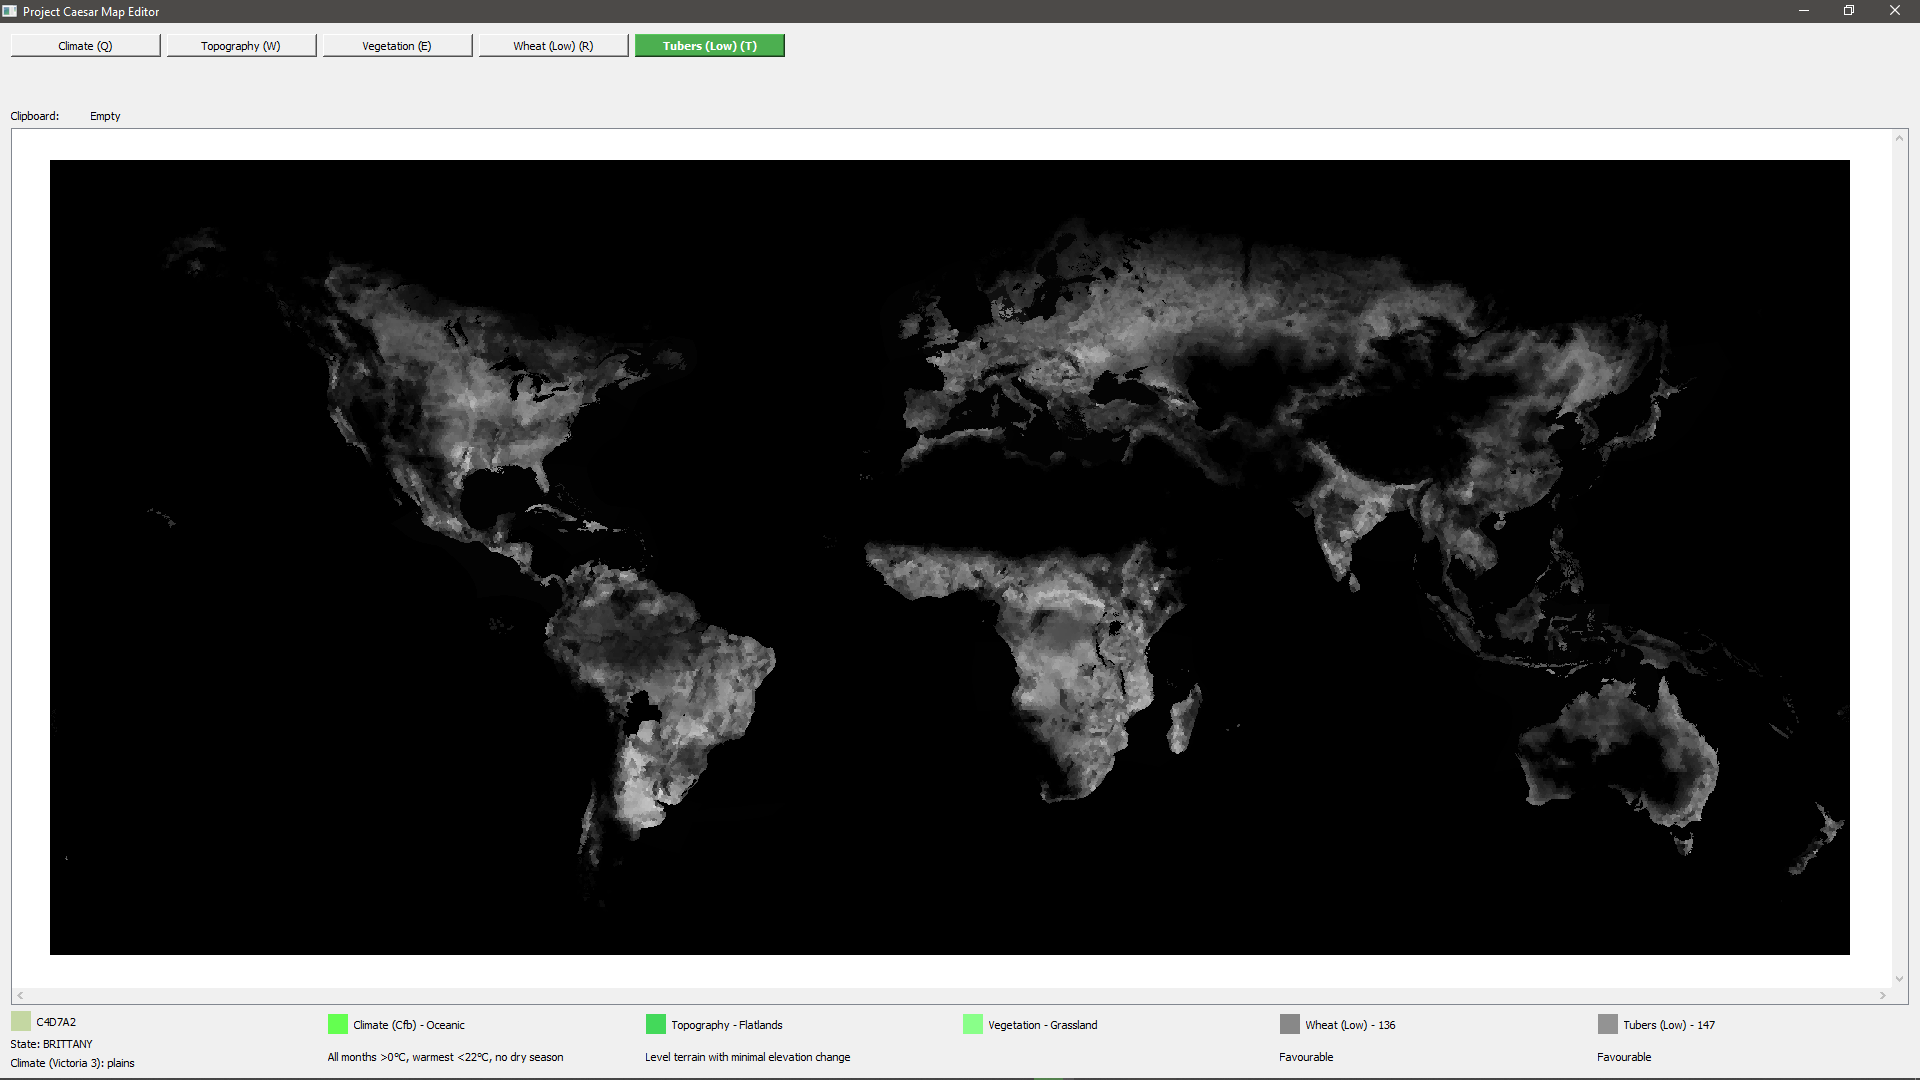Image resolution: width=1920 pixels, height=1080 pixels.
Task: Minimize the Map Editor window
Action: [1804, 11]
